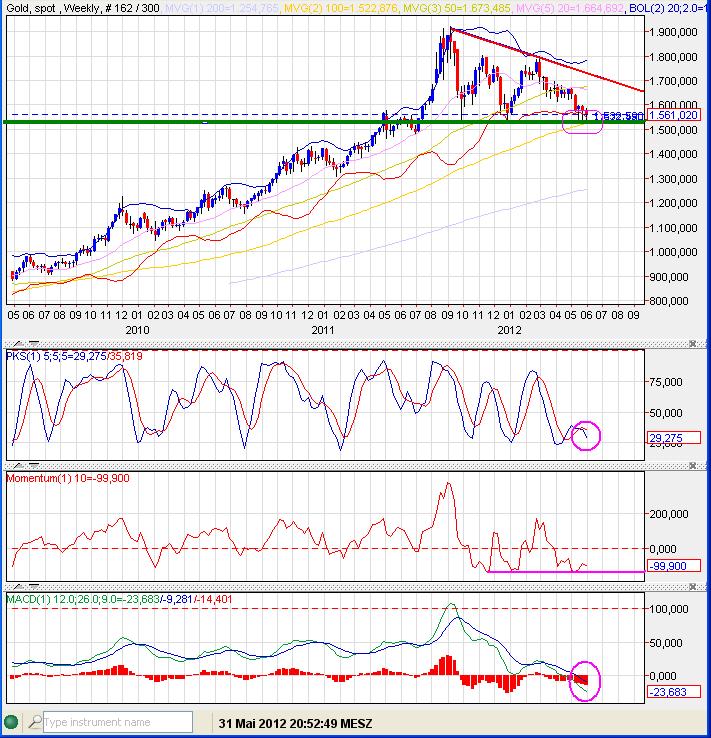Click the -99,900 Momentum value box
This screenshot has width=711, height=738.
point(674,566)
